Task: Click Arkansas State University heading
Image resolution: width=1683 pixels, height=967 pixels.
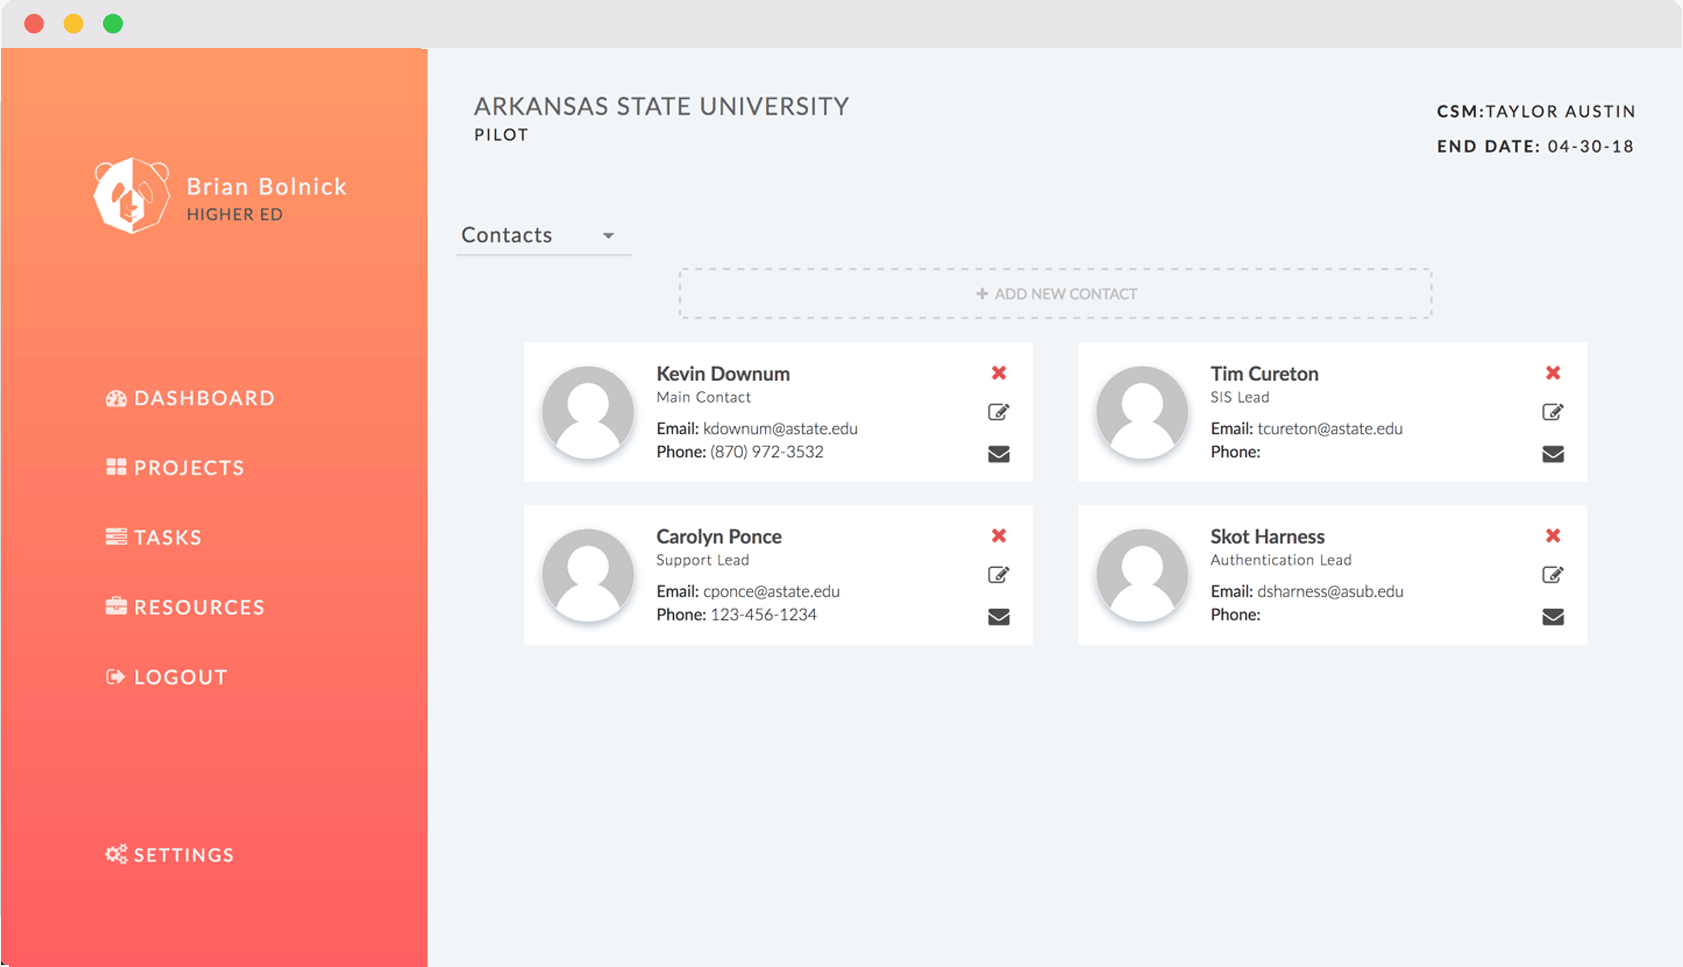Action: pos(661,107)
